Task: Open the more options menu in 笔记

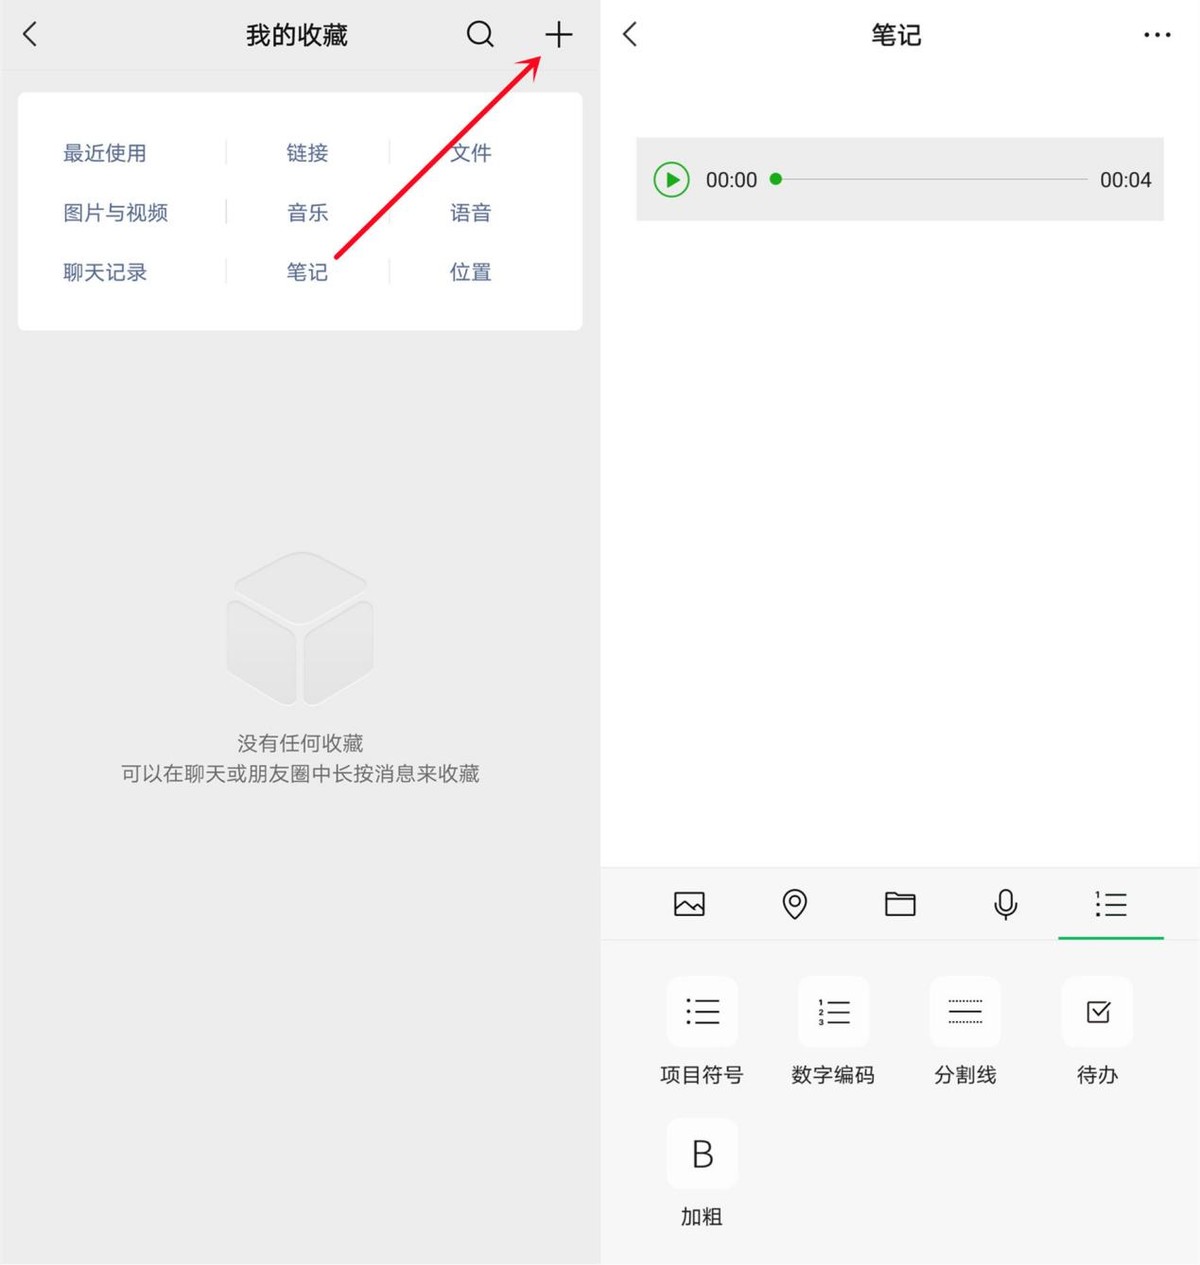Action: tap(1156, 34)
